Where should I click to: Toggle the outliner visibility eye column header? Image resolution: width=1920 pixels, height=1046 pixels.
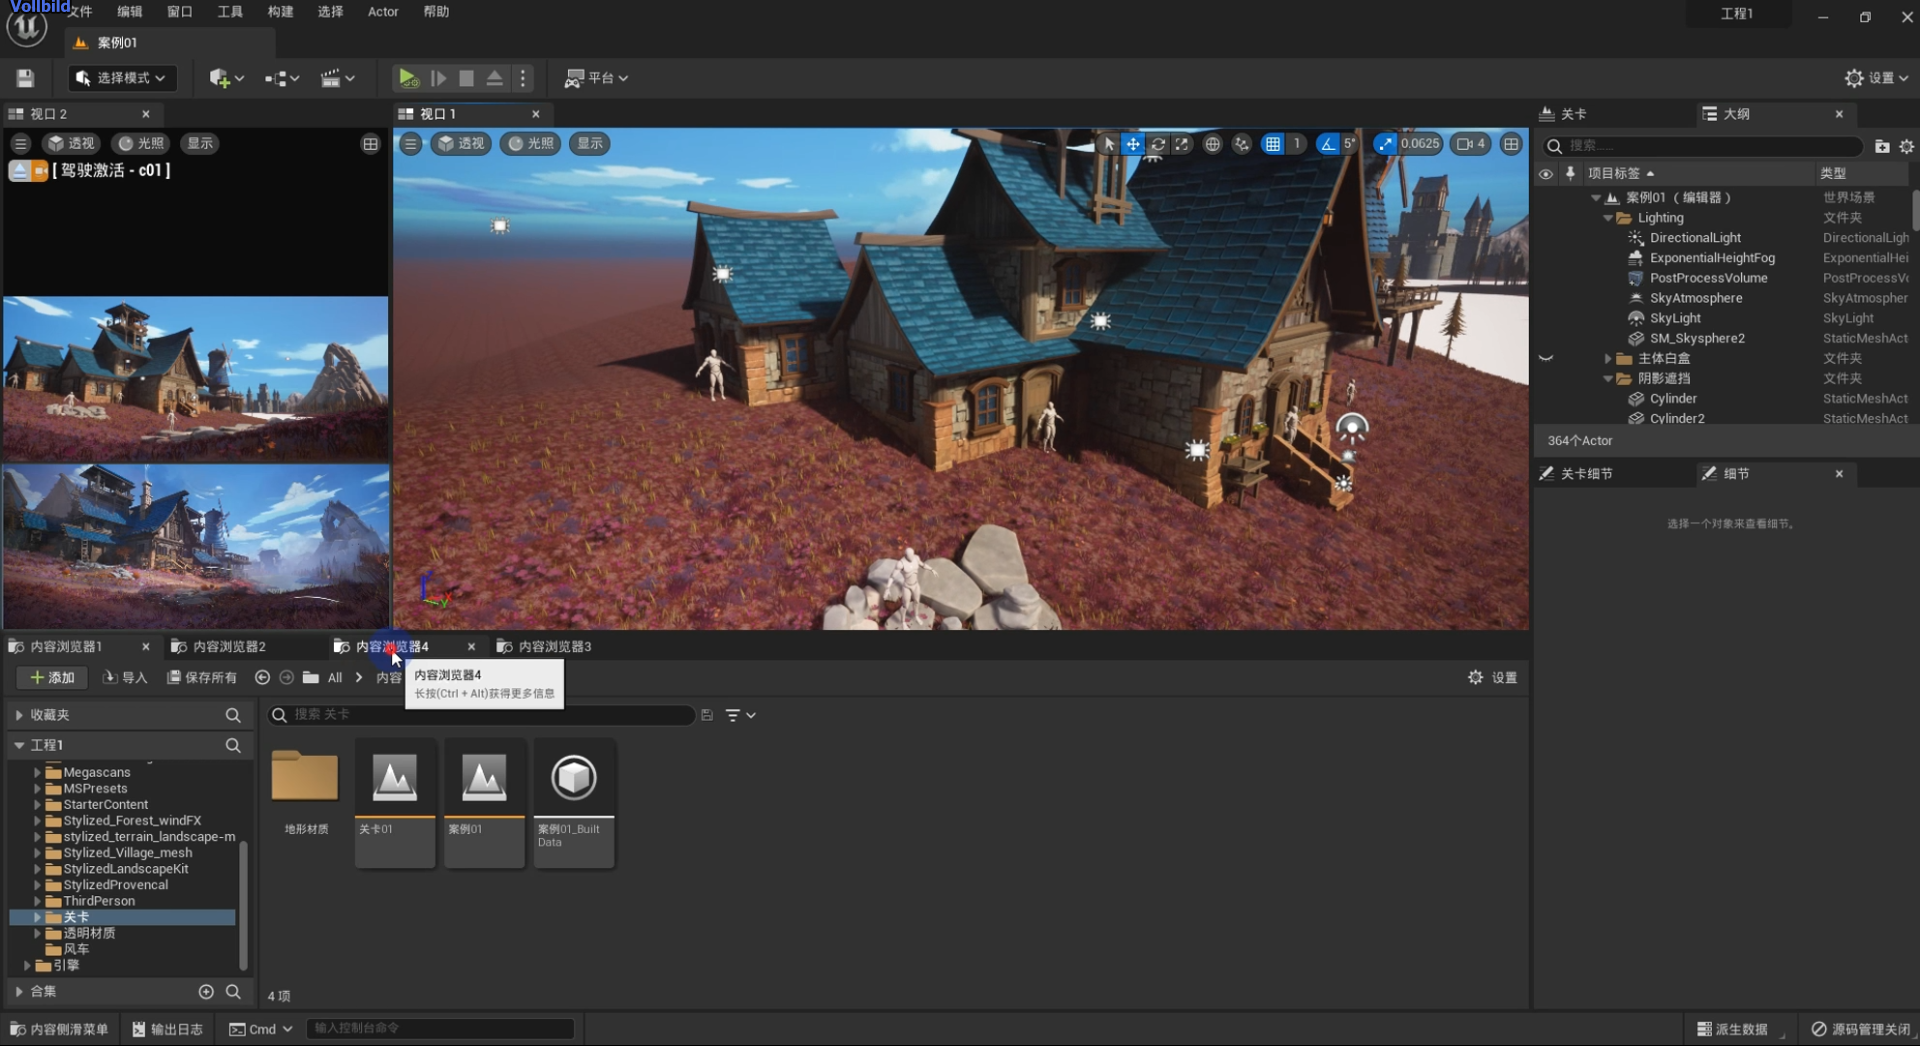tap(1546, 174)
